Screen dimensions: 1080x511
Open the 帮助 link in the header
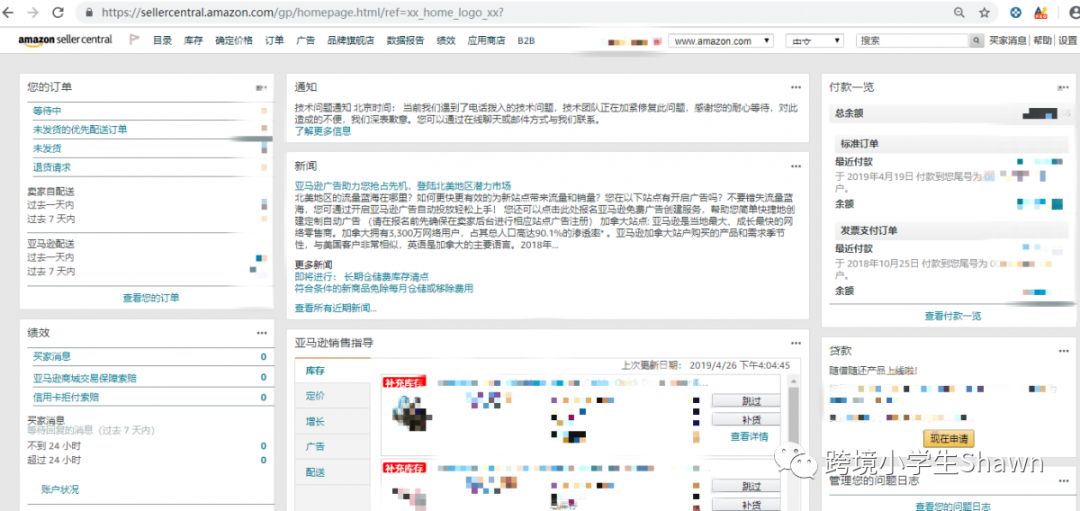pyautogui.click(x=1042, y=41)
